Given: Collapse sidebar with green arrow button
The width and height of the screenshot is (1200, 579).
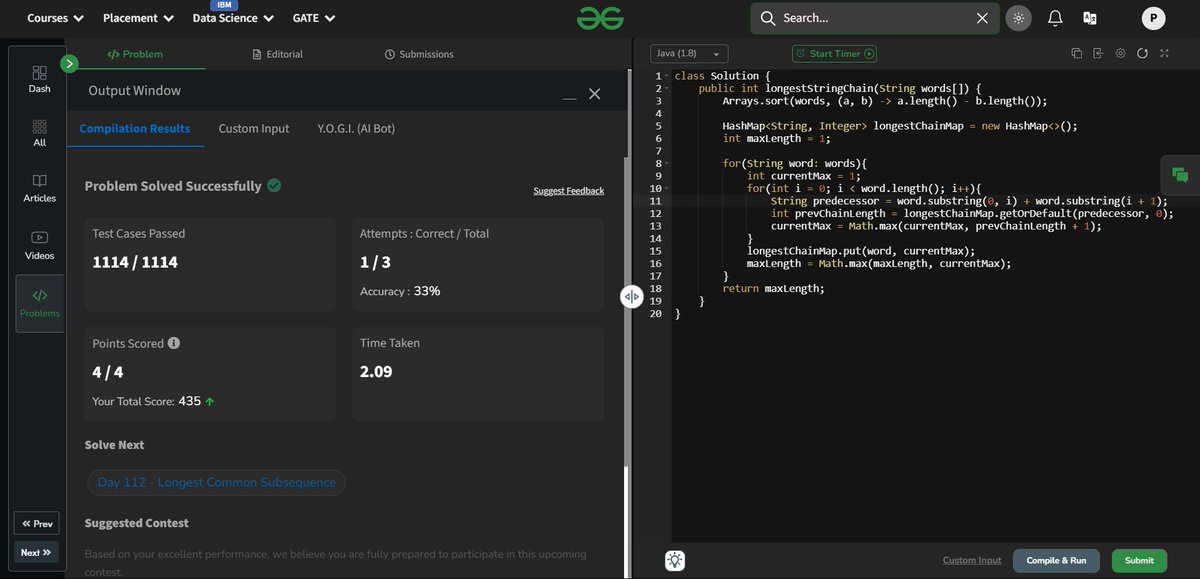Looking at the screenshot, I should [69, 64].
